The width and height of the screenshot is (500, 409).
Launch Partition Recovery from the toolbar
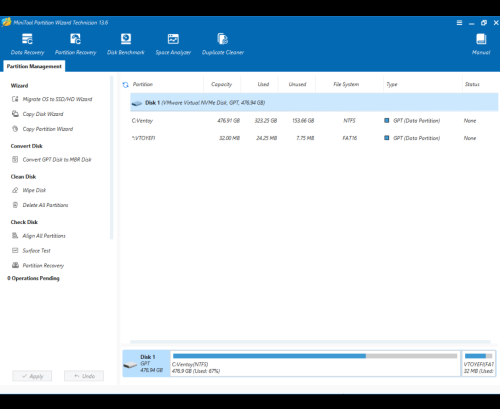click(x=75, y=44)
